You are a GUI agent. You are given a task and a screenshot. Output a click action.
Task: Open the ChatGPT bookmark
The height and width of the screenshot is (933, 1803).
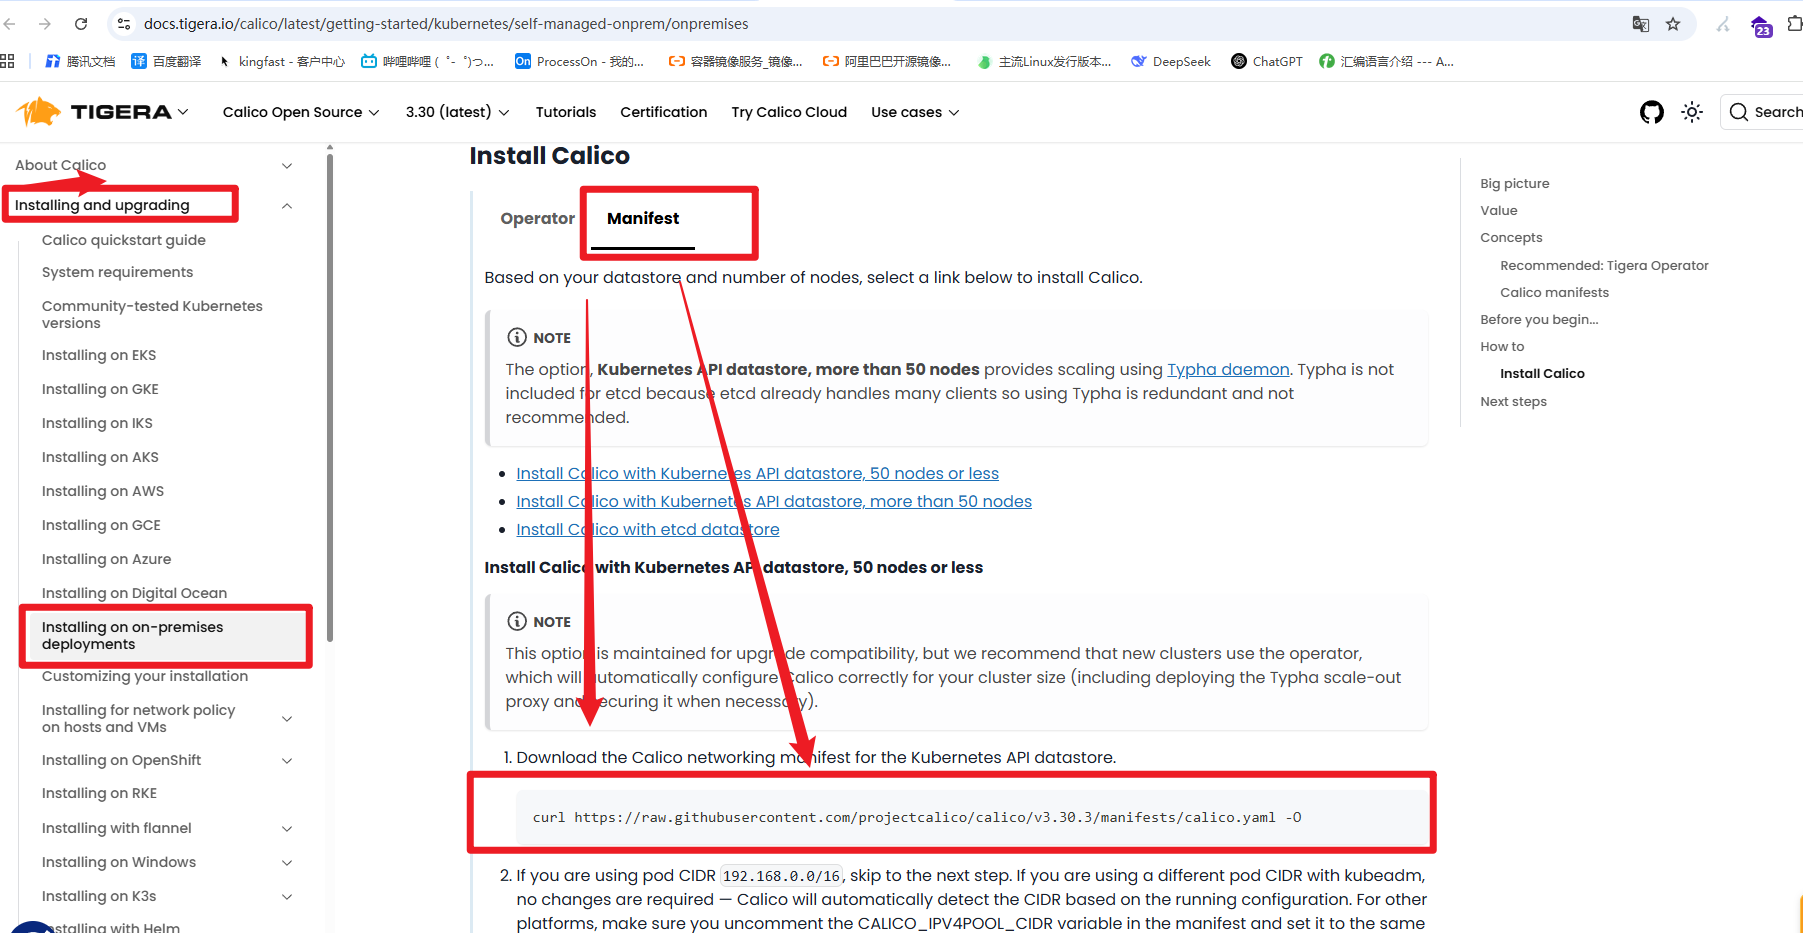pyautogui.click(x=1267, y=61)
